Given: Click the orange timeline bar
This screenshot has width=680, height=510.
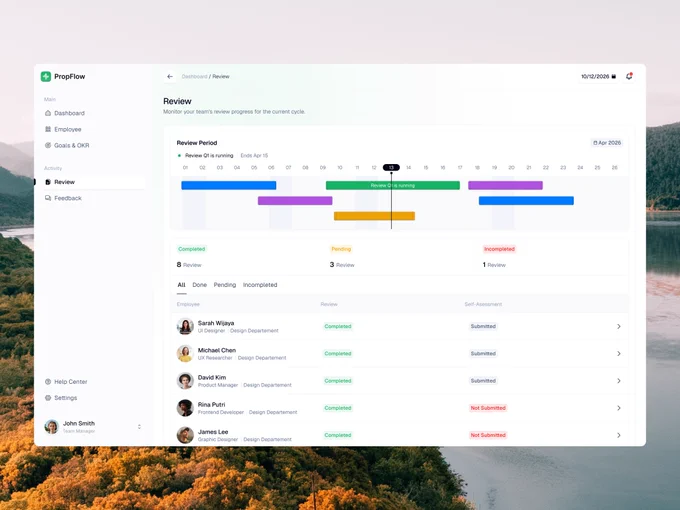Looking at the screenshot, I should 374,216.
